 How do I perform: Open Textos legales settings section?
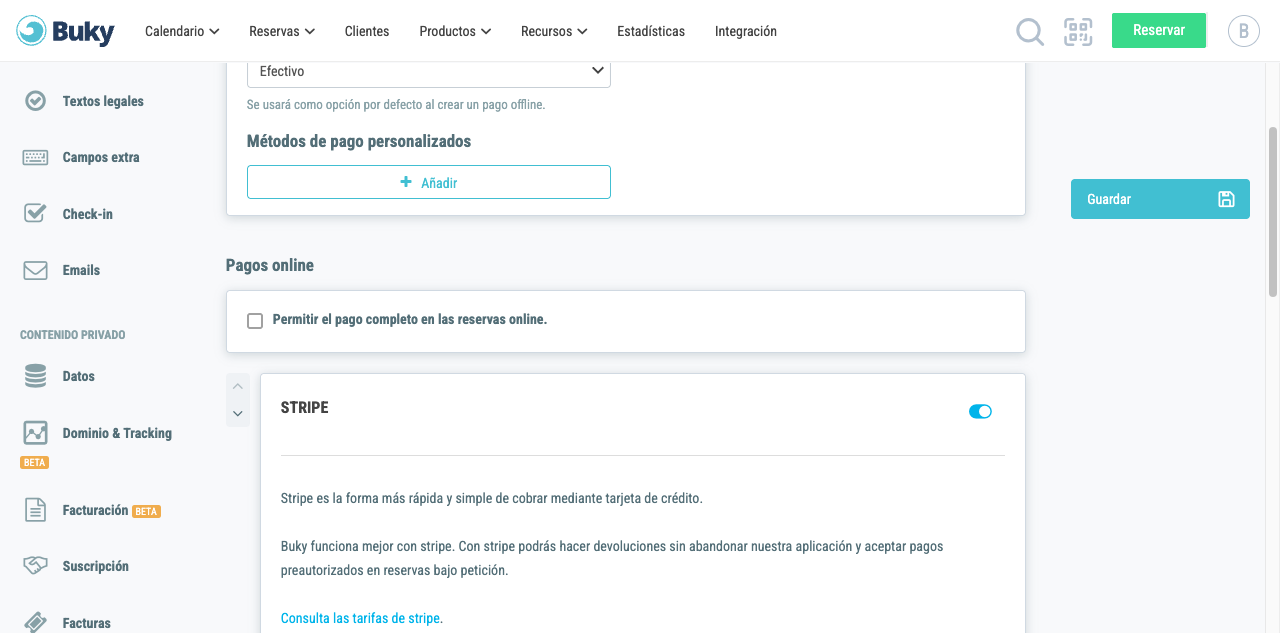103,101
